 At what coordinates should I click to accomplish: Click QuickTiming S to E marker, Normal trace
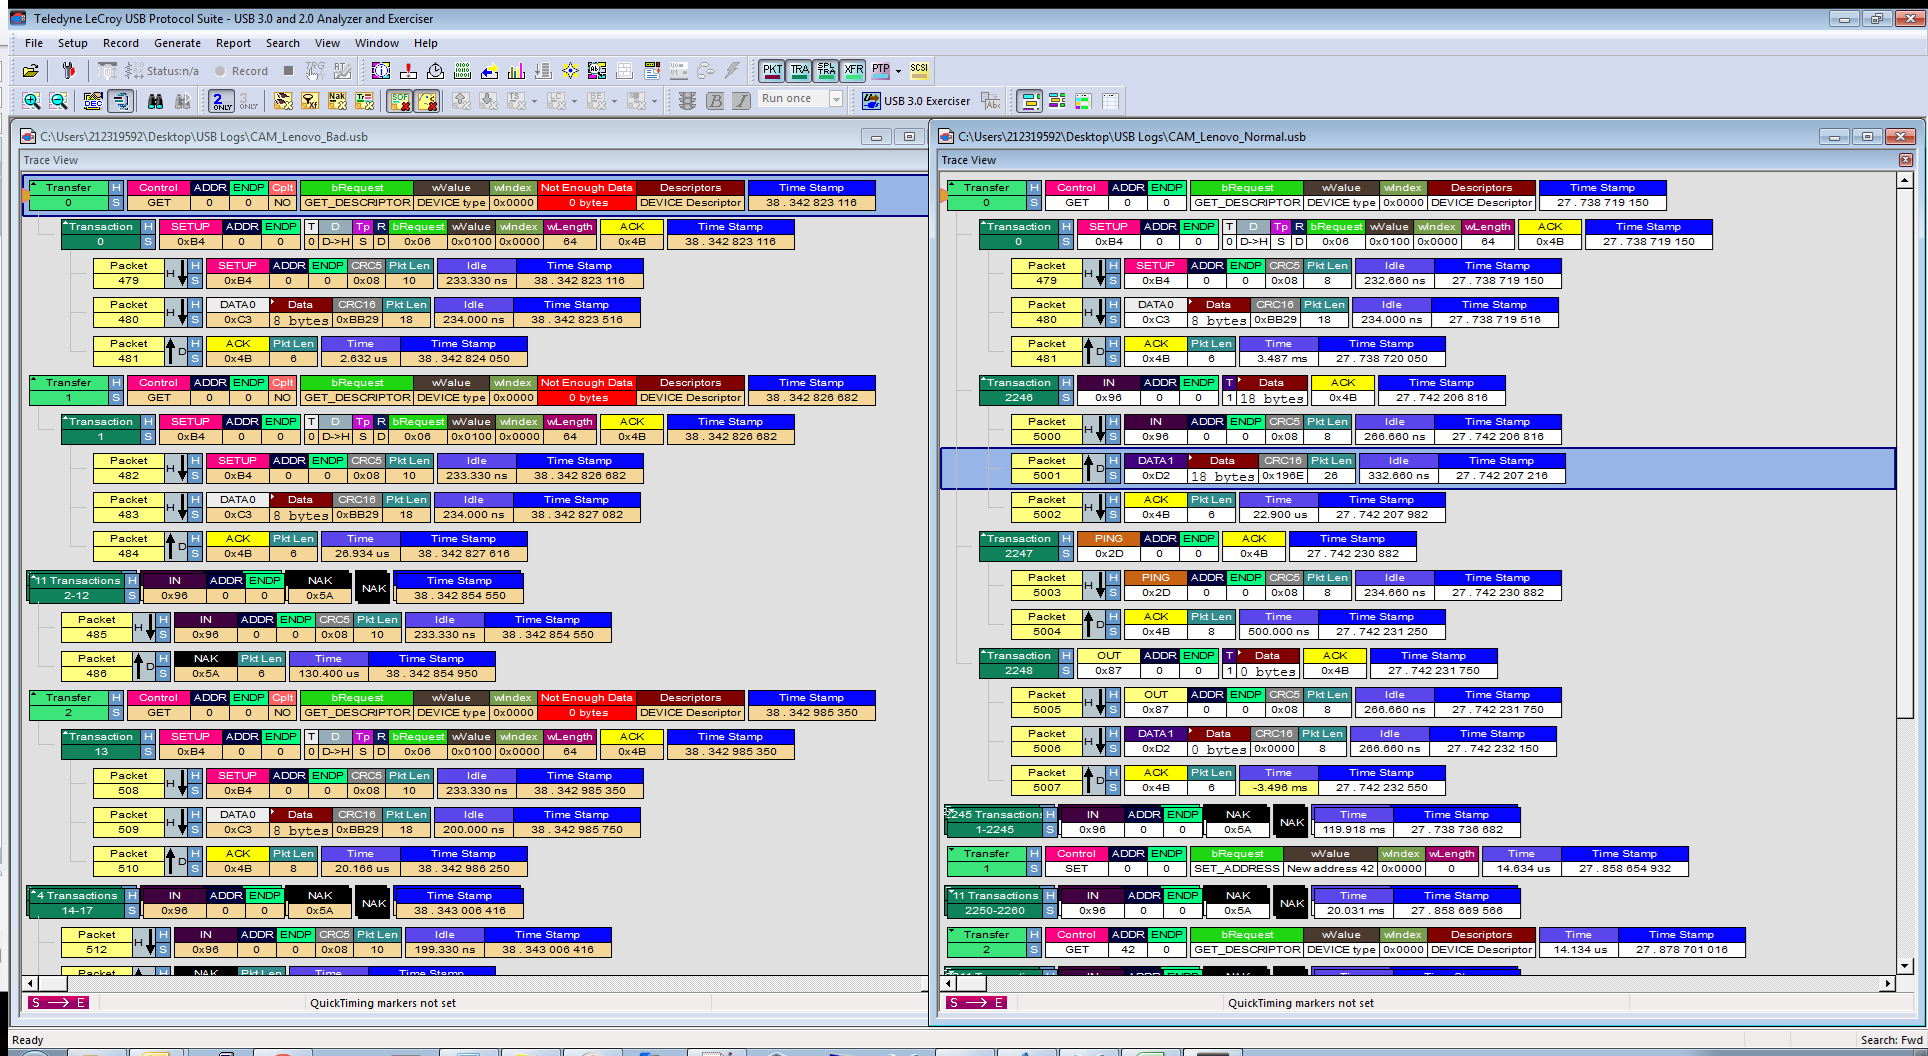976,1003
